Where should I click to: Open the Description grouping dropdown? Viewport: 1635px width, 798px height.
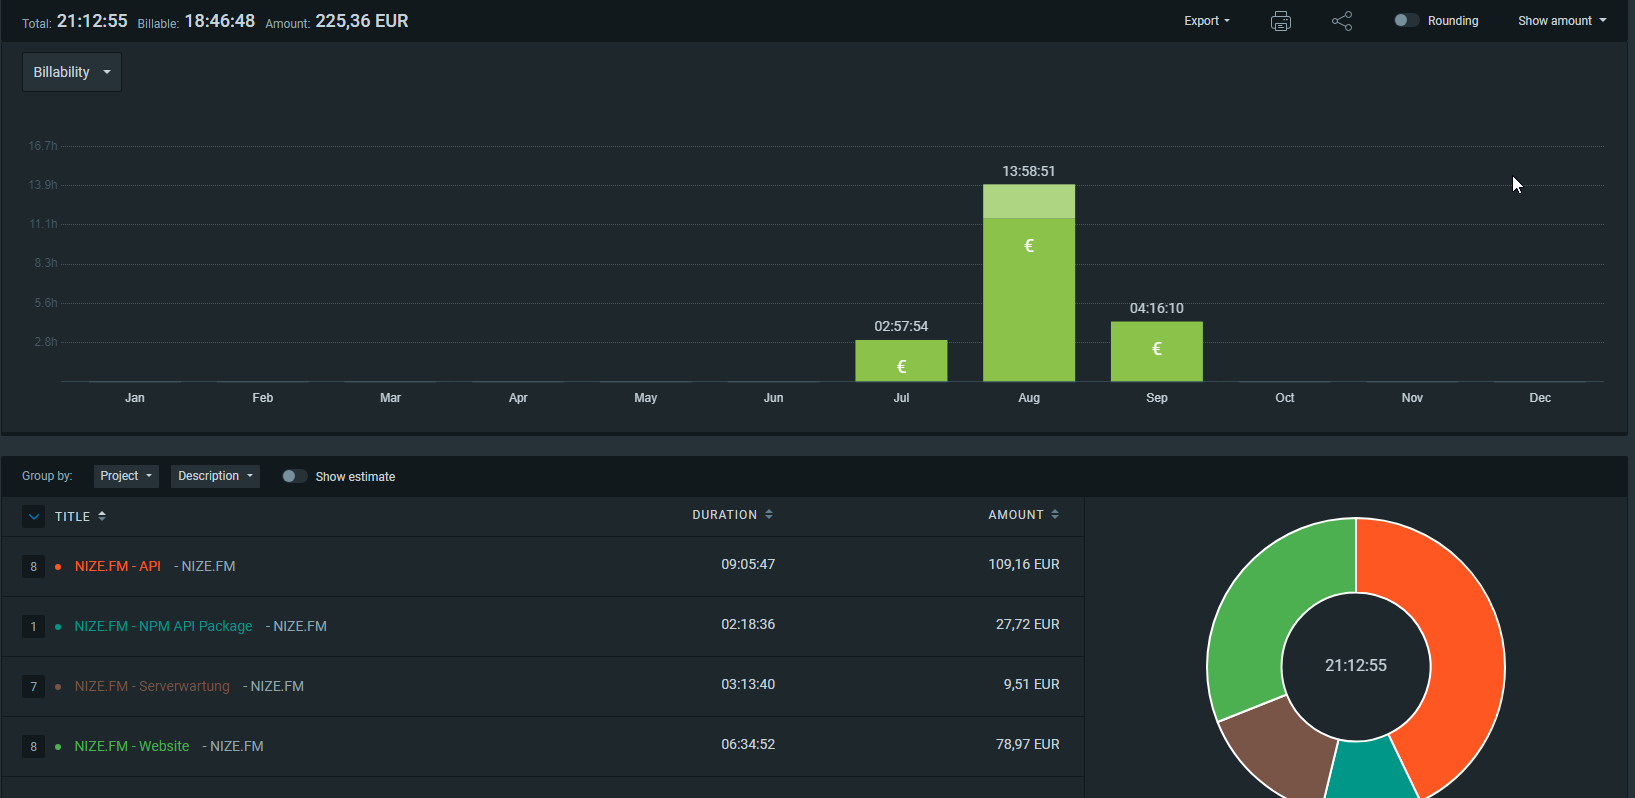[215, 476]
